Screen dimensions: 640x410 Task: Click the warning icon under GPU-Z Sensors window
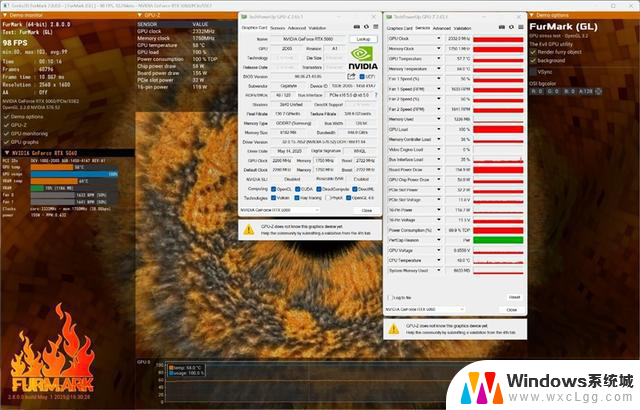[393, 329]
